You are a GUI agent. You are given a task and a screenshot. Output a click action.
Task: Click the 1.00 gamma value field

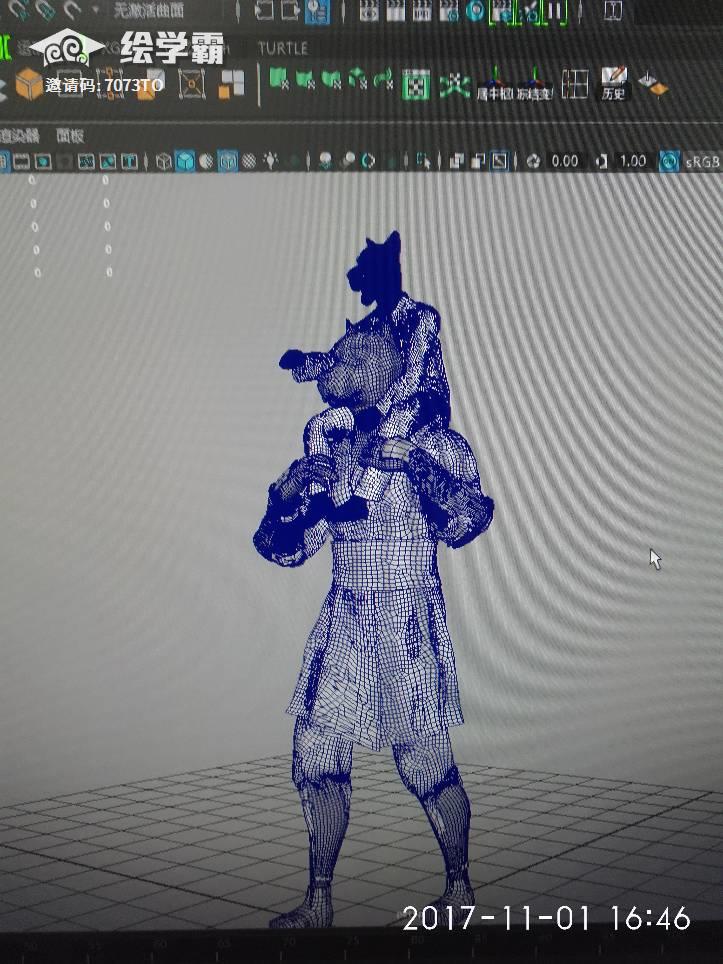coord(632,161)
